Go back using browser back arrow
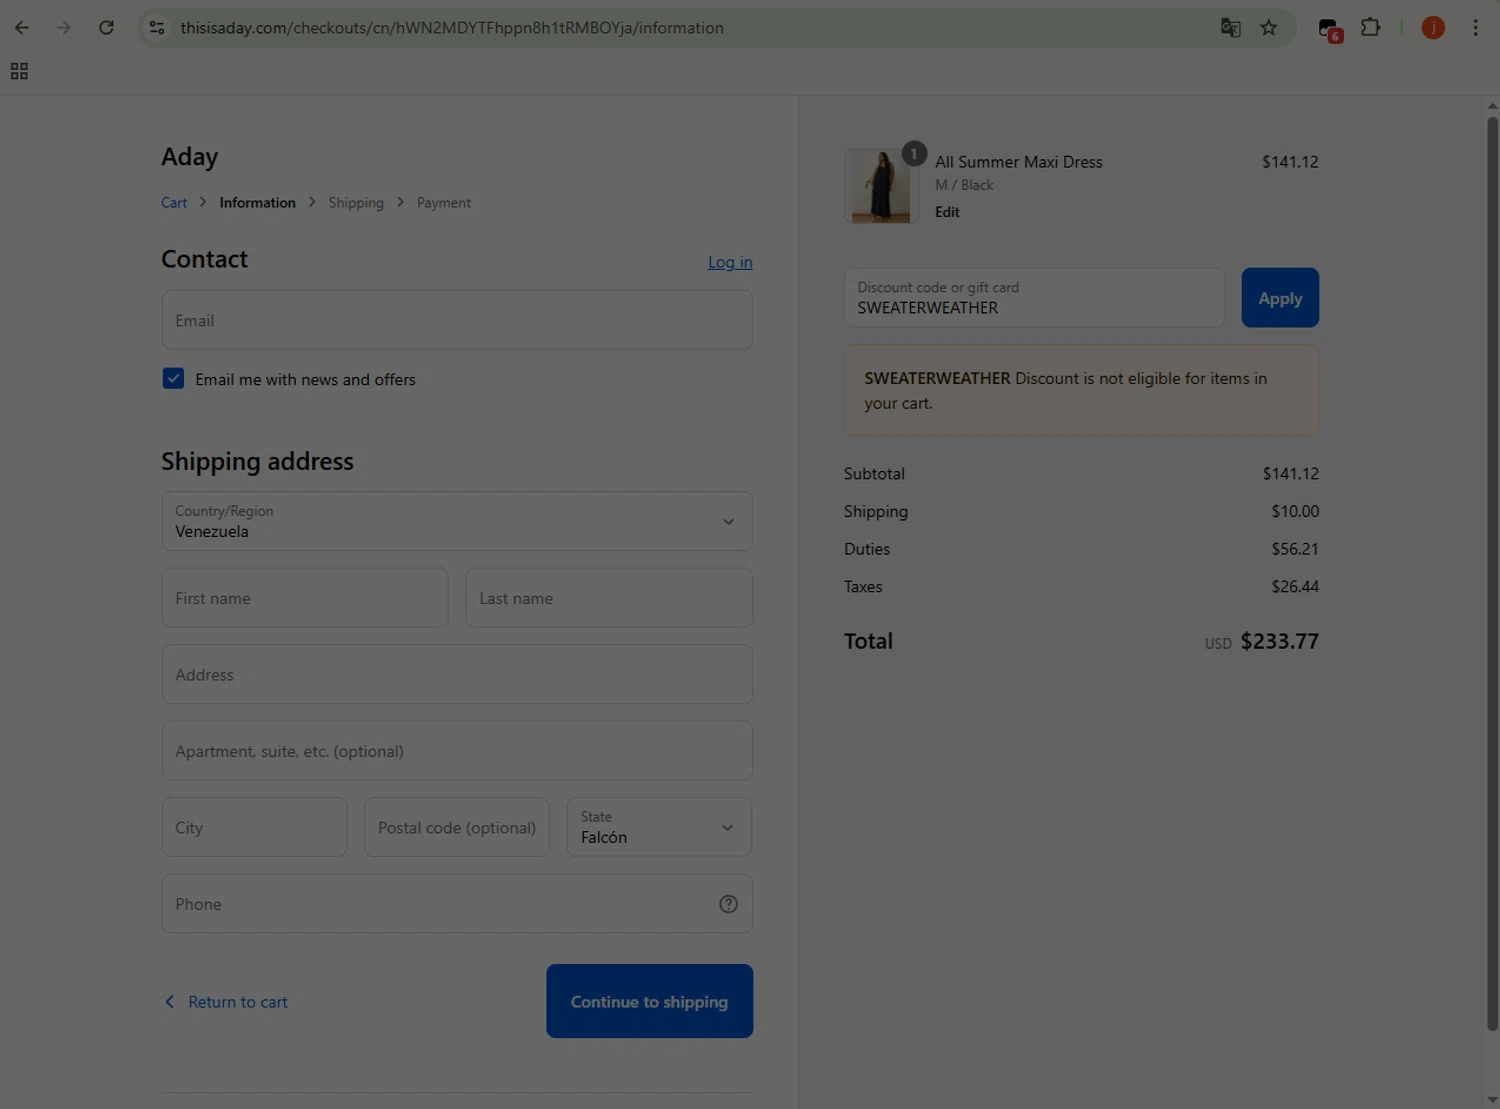The image size is (1500, 1109). click(x=22, y=28)
